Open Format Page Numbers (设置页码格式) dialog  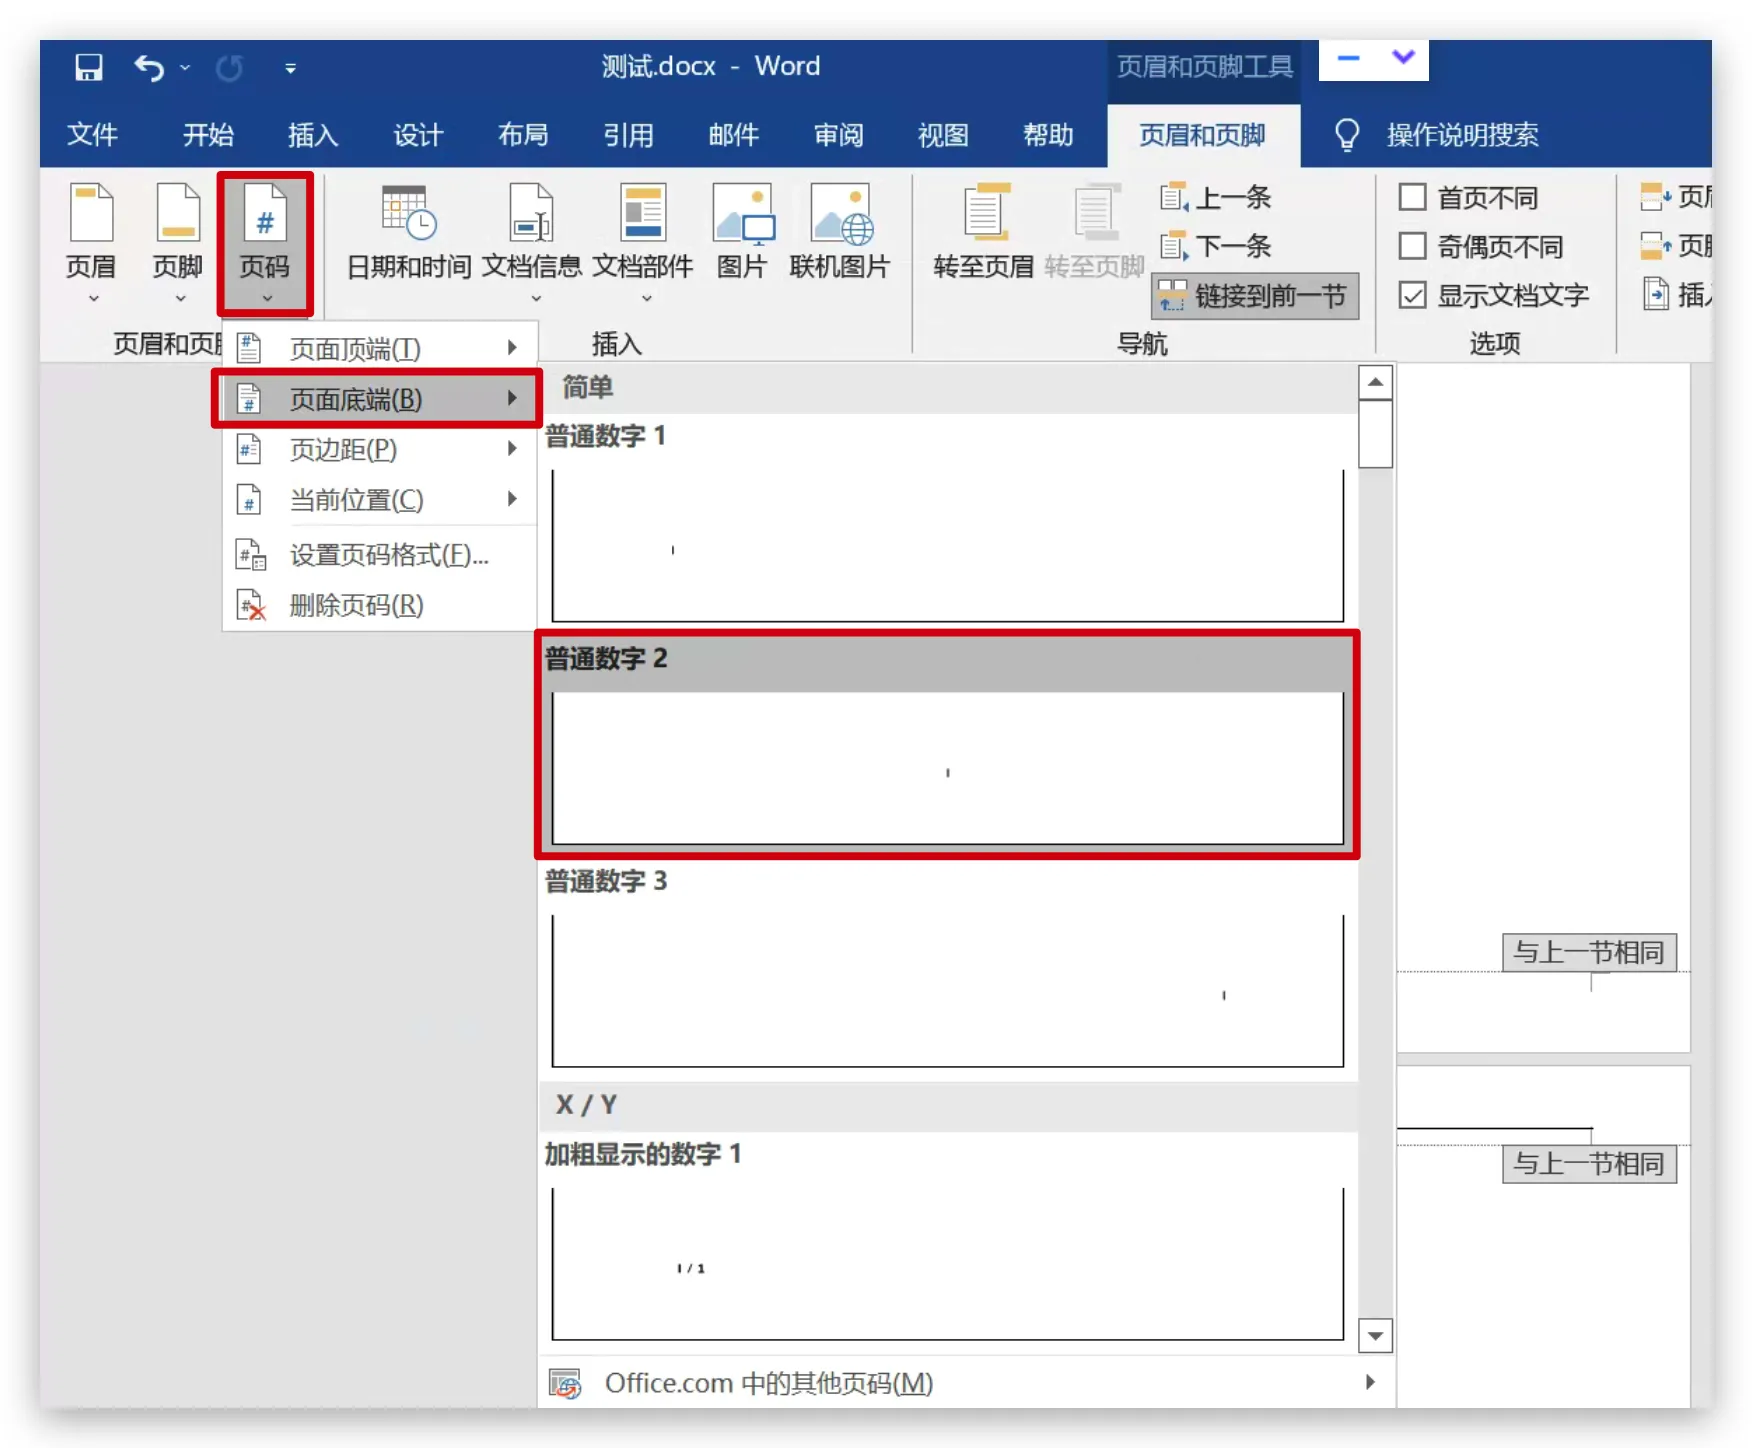coord(379,555)
